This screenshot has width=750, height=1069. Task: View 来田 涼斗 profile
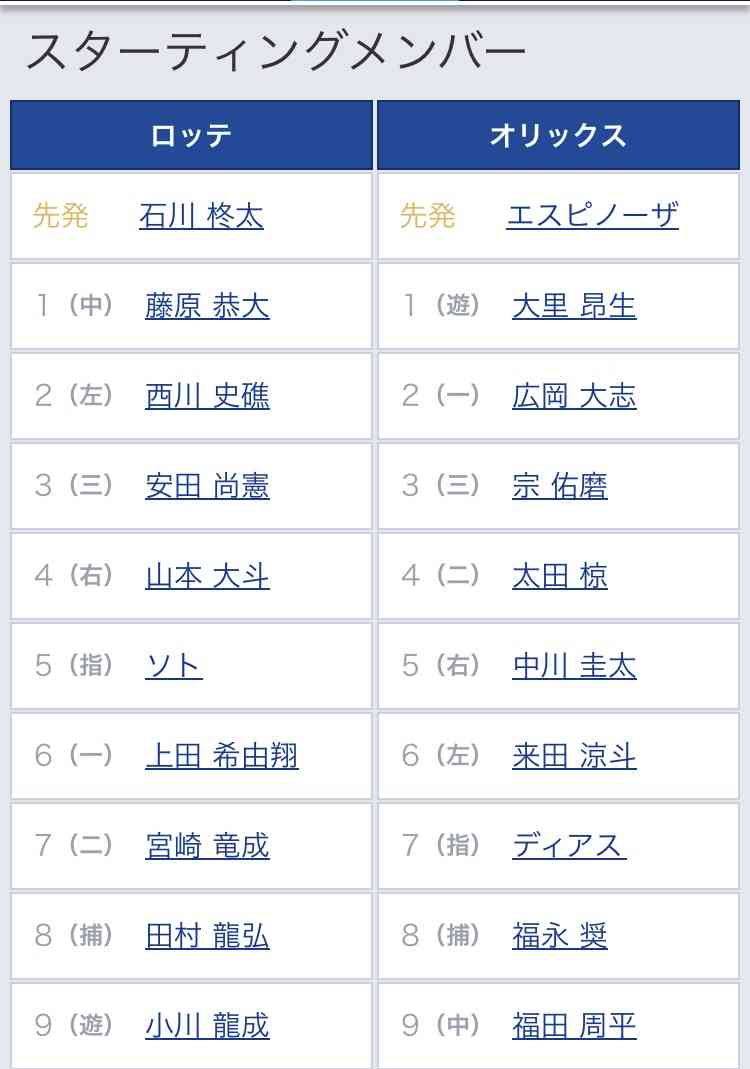574,755
